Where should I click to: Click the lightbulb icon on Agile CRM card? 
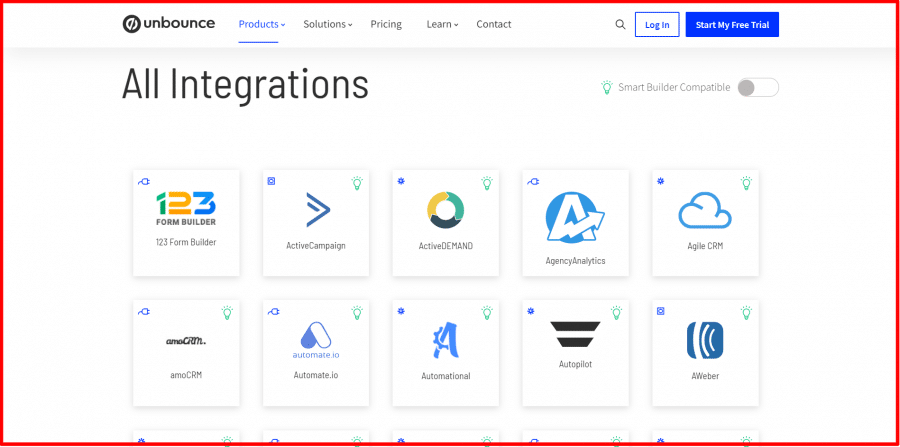(x=746, y=183)
